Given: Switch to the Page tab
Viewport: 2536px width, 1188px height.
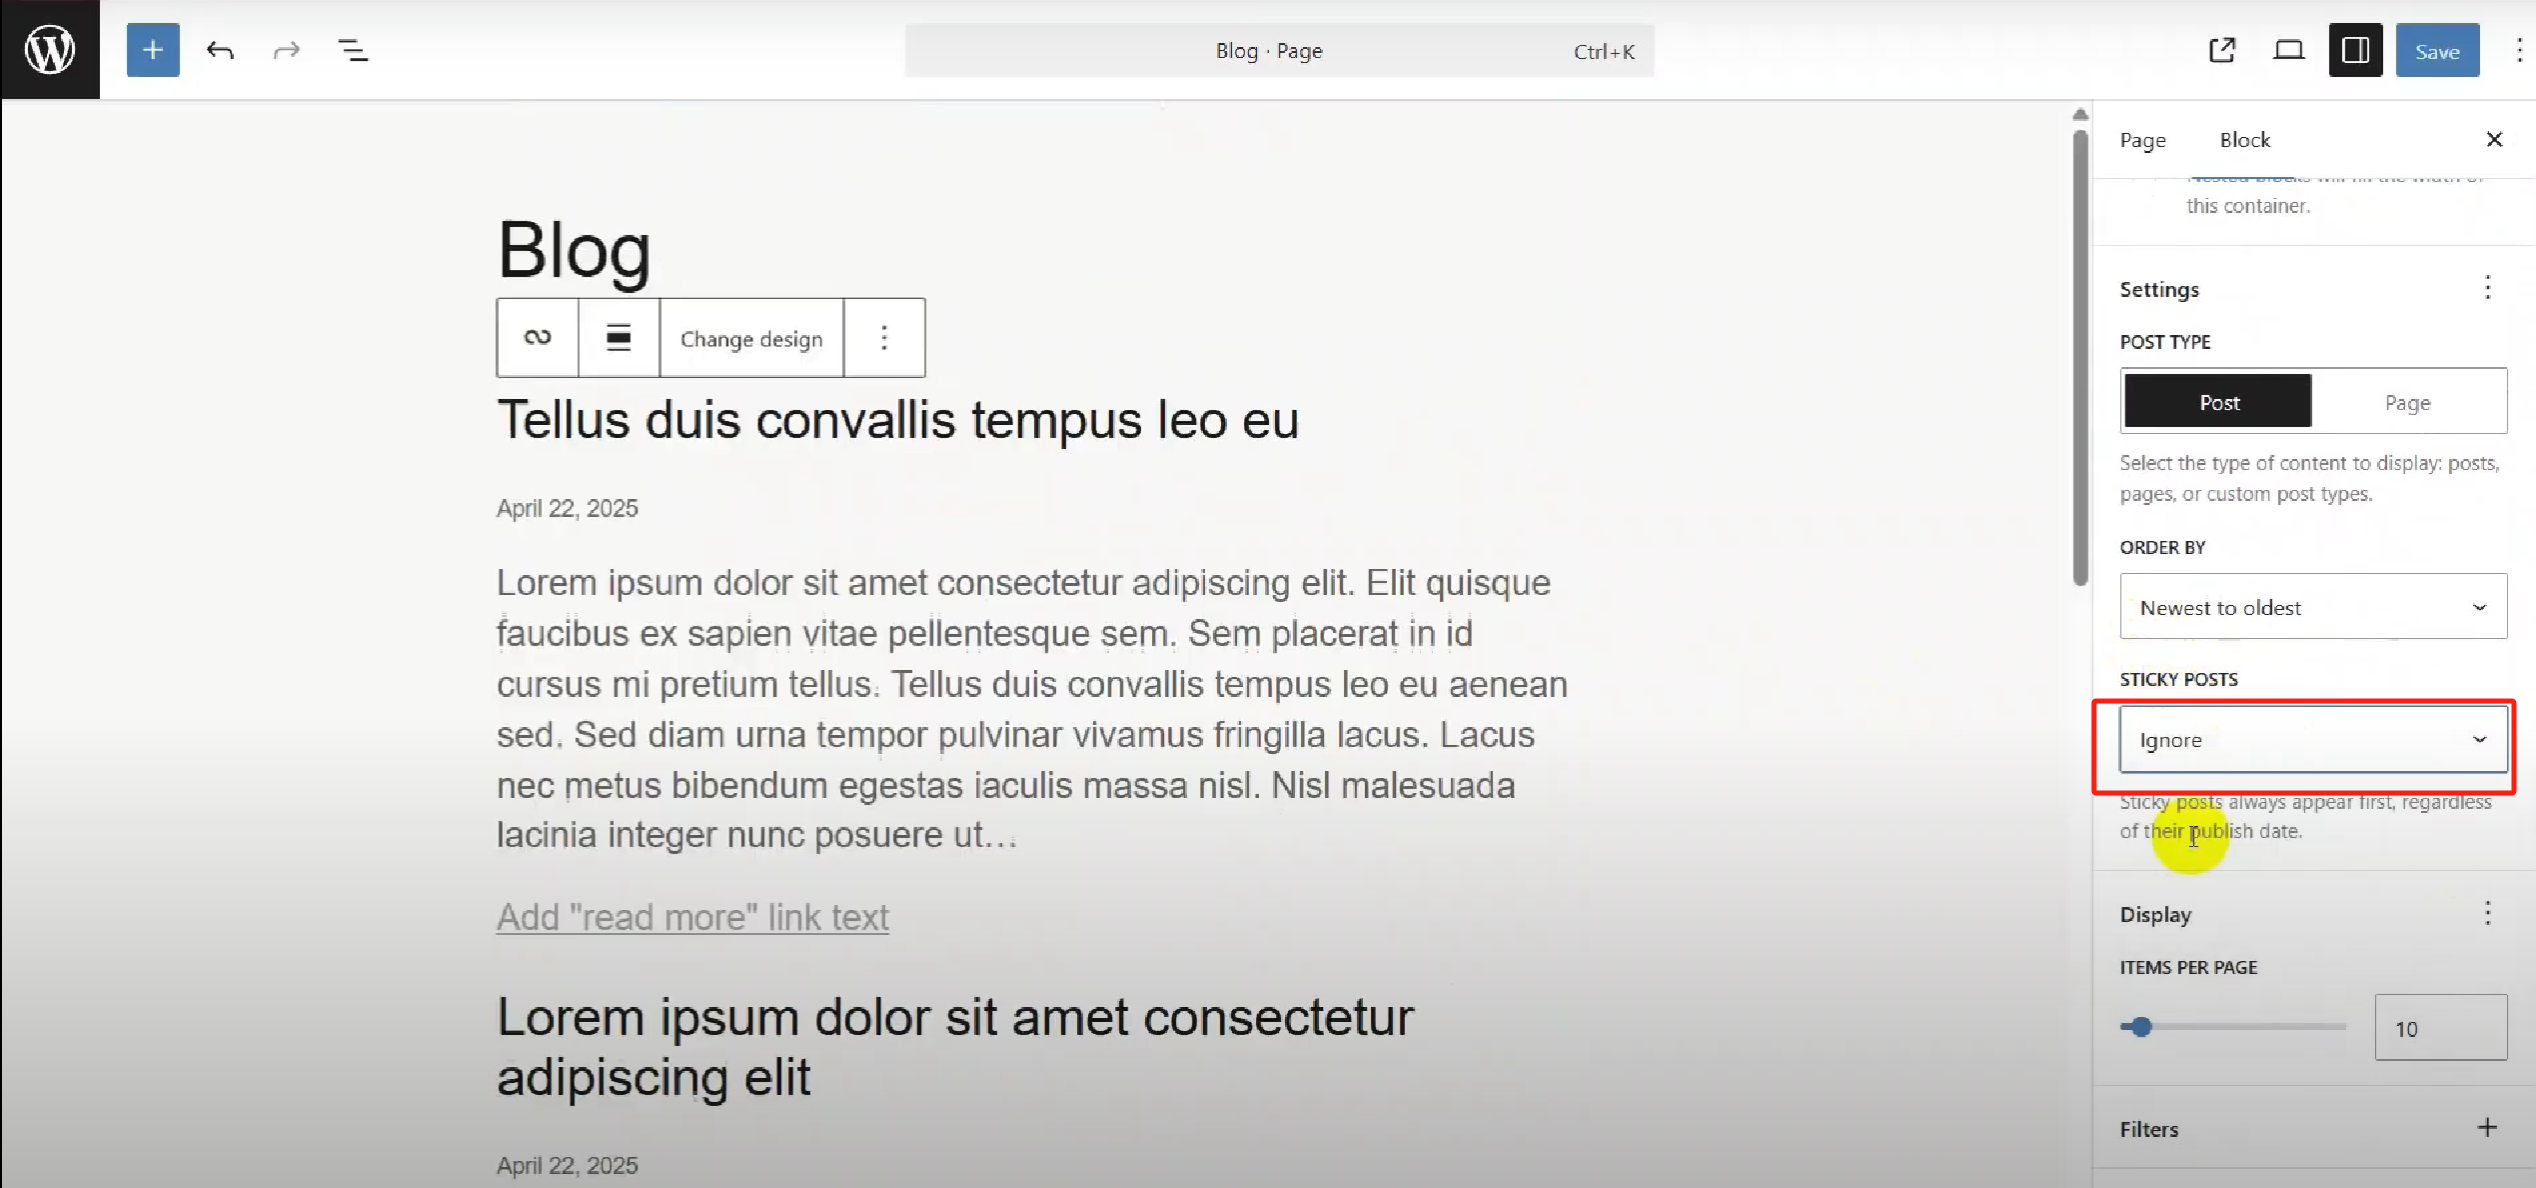Looking at the screenshot, I should coord(2142,140).
